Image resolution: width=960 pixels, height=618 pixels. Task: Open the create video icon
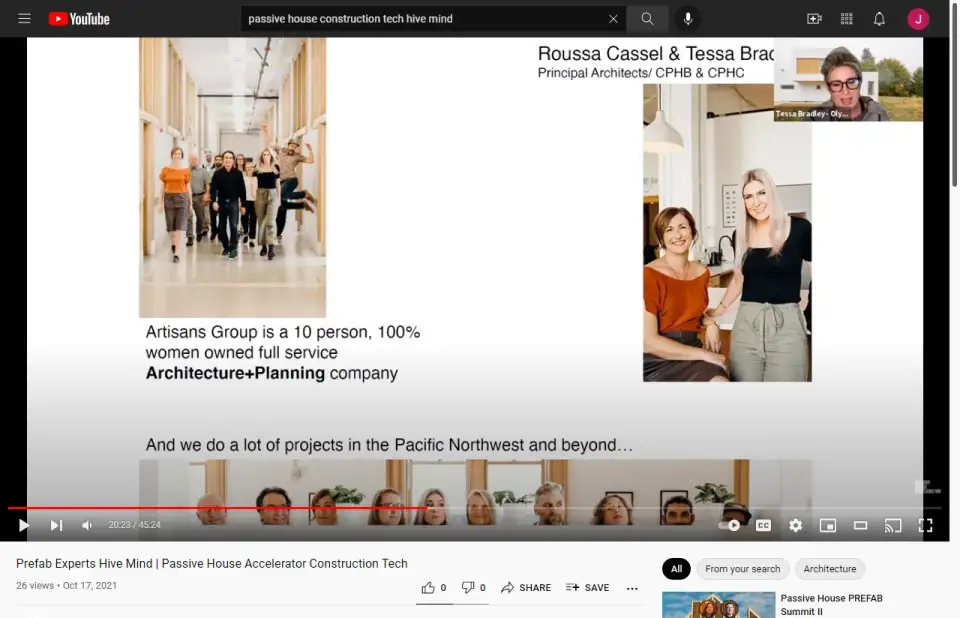point(814,19)
